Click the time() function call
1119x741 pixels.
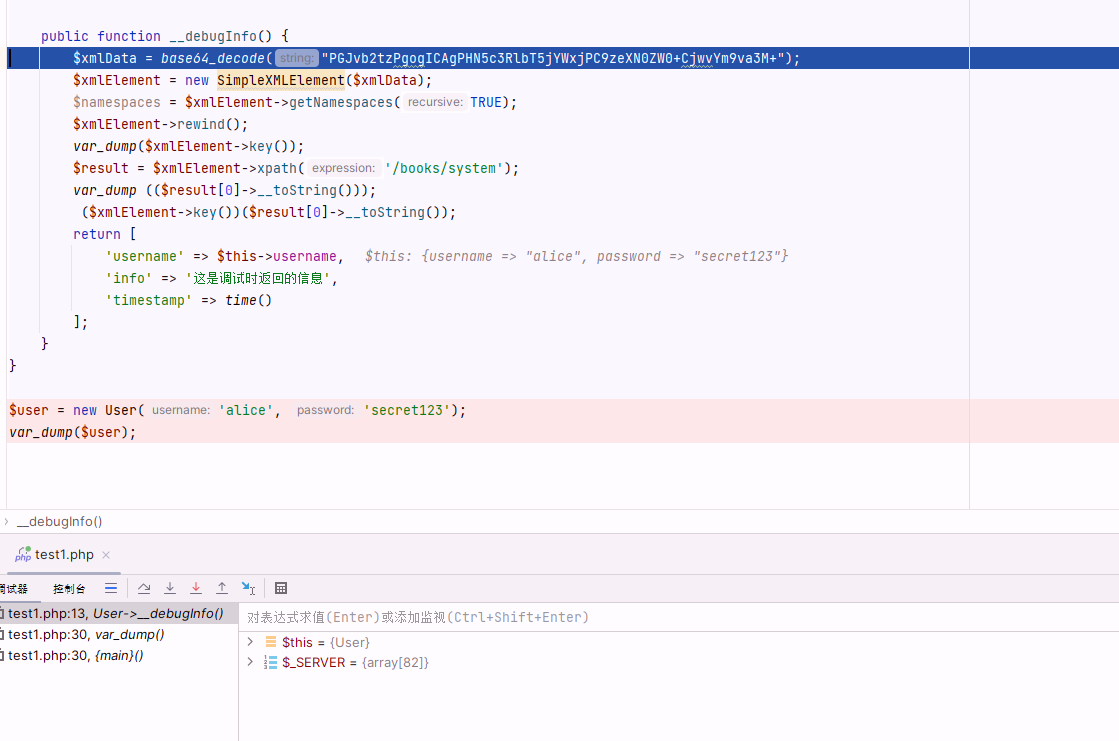pos(248,301)
